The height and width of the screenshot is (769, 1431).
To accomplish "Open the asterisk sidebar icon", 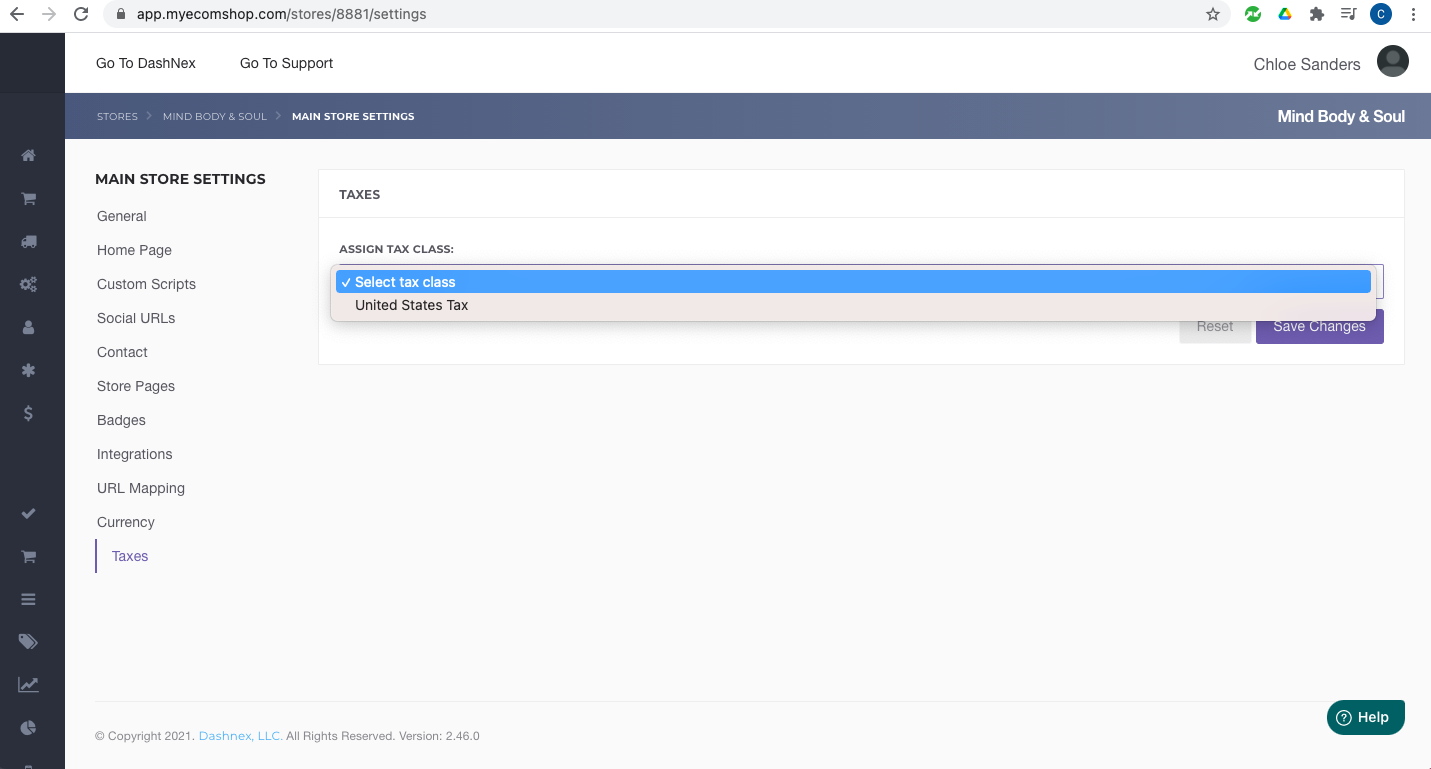I will [x=29, y=370].
